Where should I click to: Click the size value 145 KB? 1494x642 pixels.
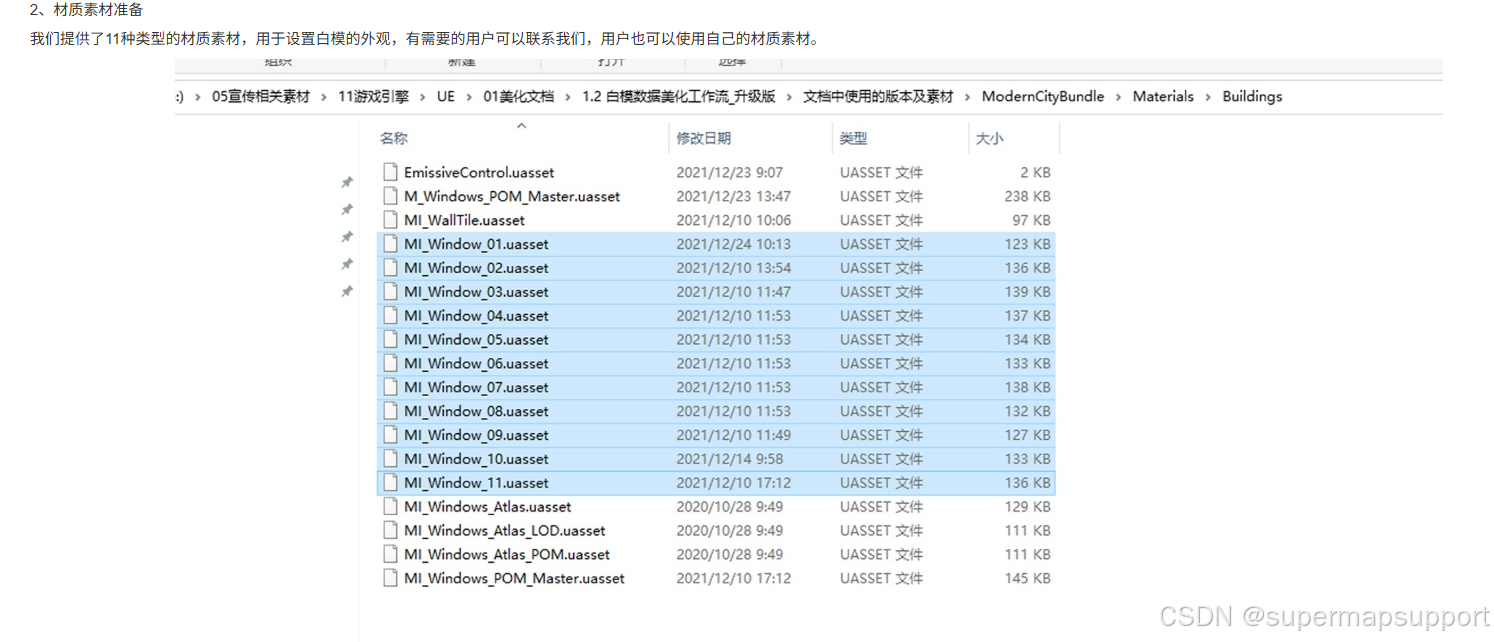click(1028, 579)
